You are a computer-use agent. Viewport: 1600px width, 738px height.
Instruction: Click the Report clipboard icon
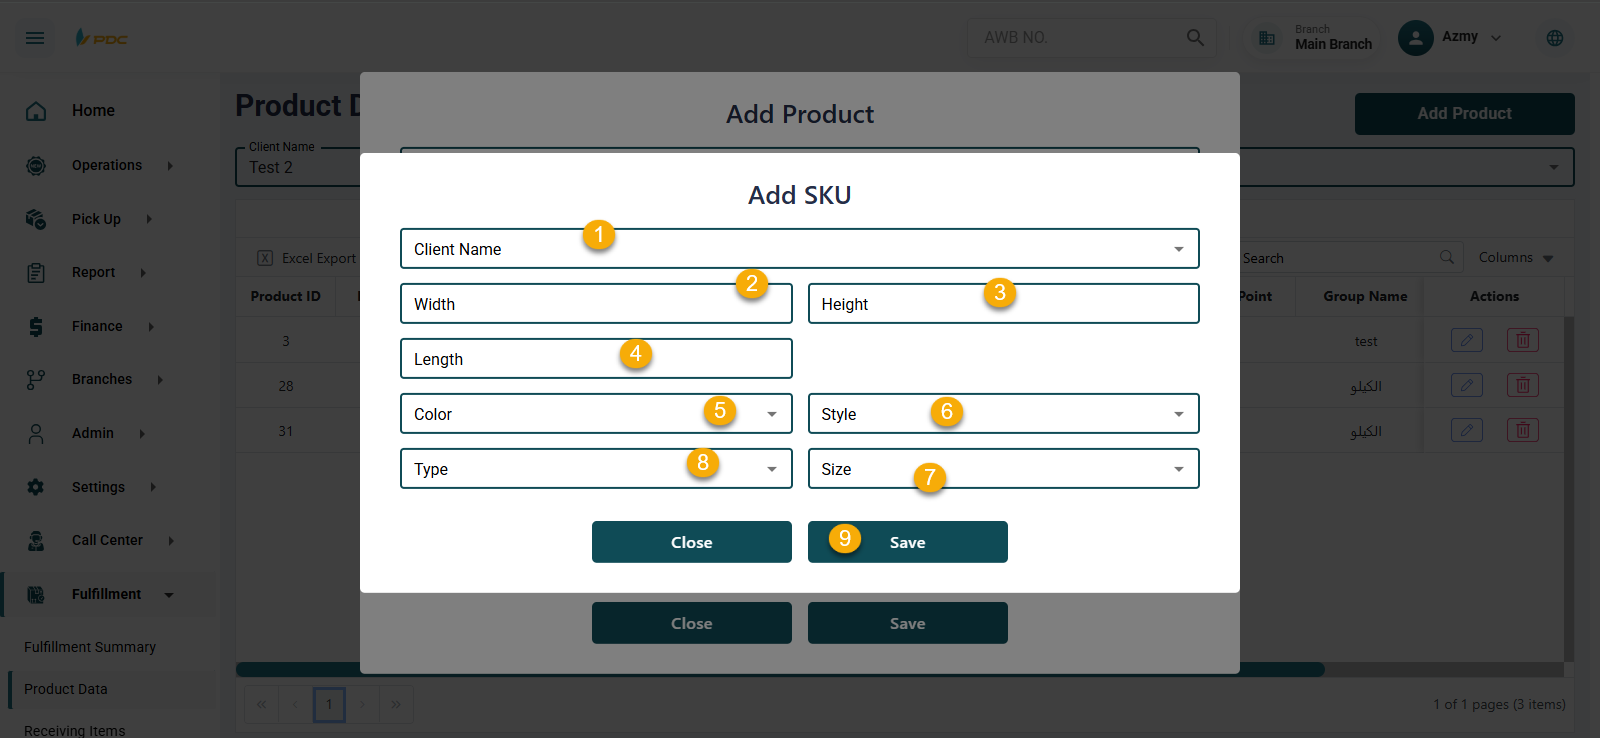pos(36,272)
